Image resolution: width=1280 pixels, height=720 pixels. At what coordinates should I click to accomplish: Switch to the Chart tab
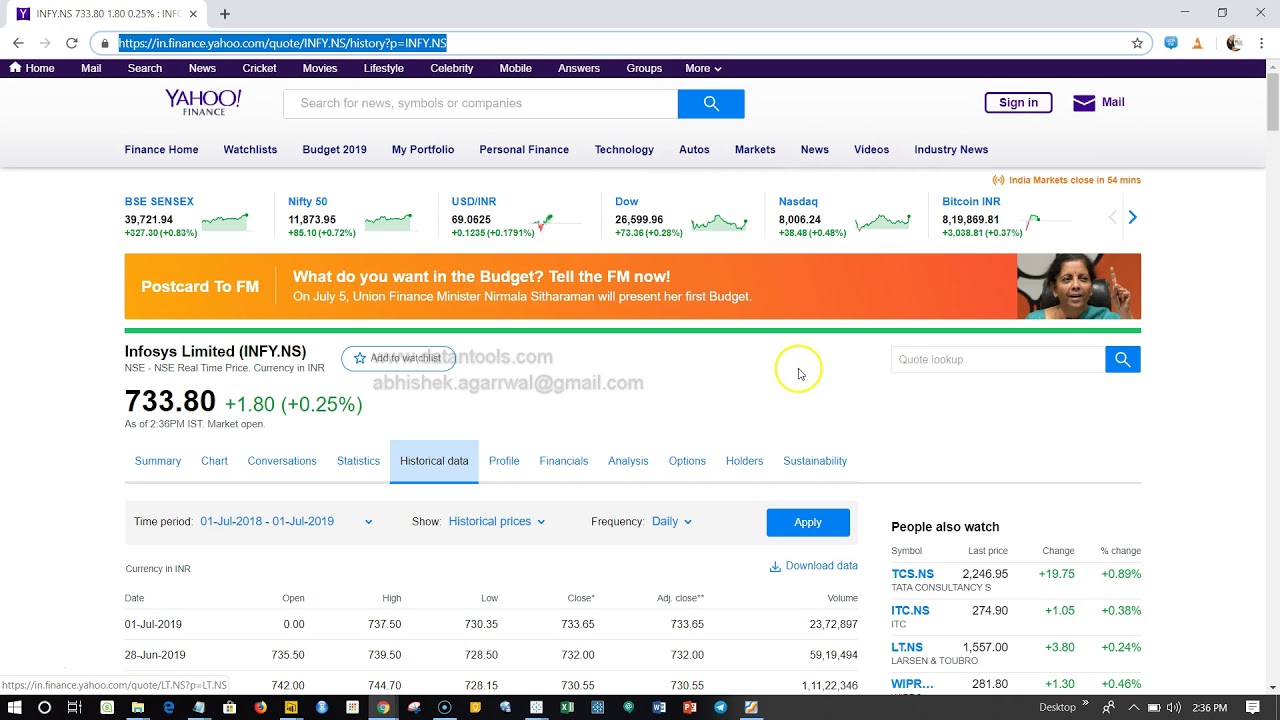pyautogui.click(x=214, y=461)
